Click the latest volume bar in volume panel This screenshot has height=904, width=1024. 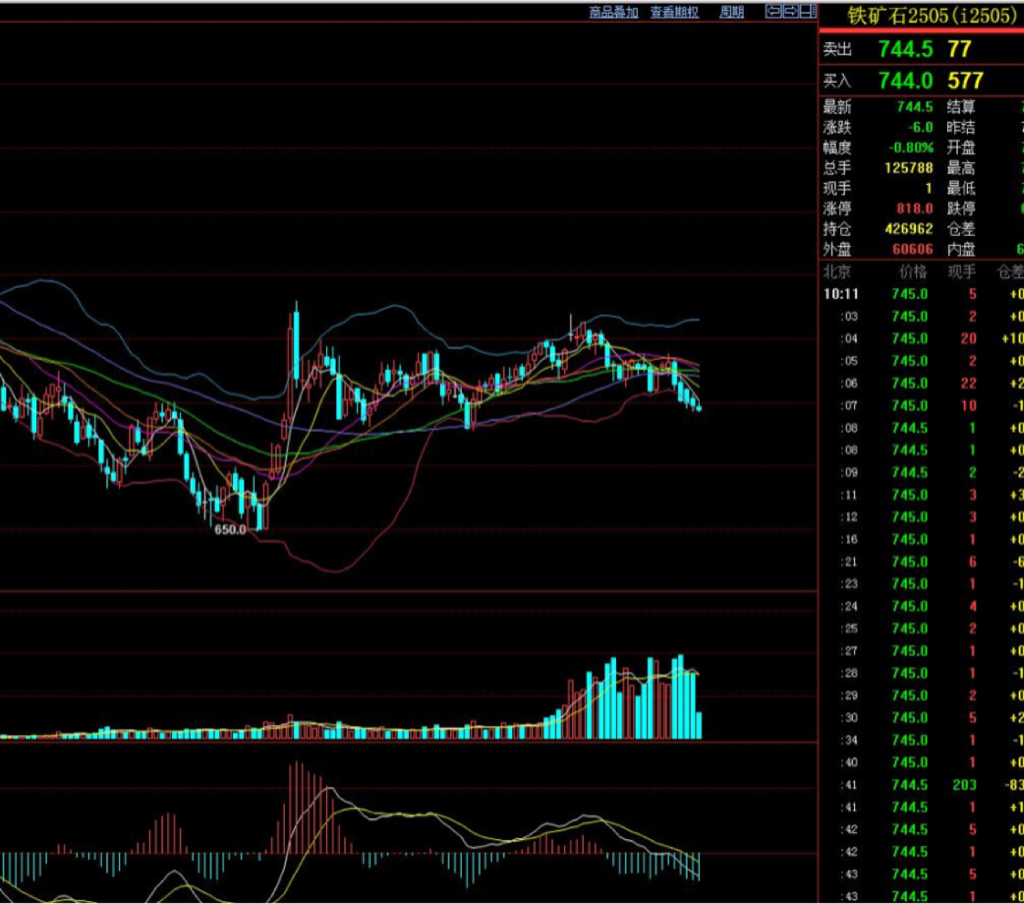699,725
